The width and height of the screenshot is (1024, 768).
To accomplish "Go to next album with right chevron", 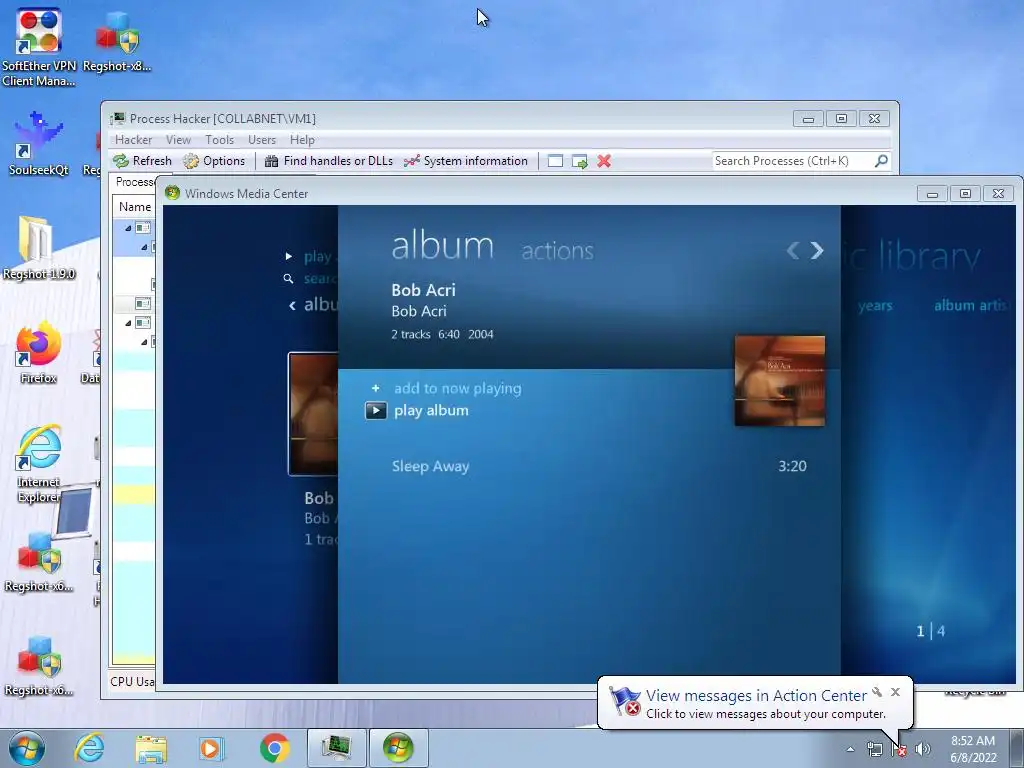I will (817, 250).
